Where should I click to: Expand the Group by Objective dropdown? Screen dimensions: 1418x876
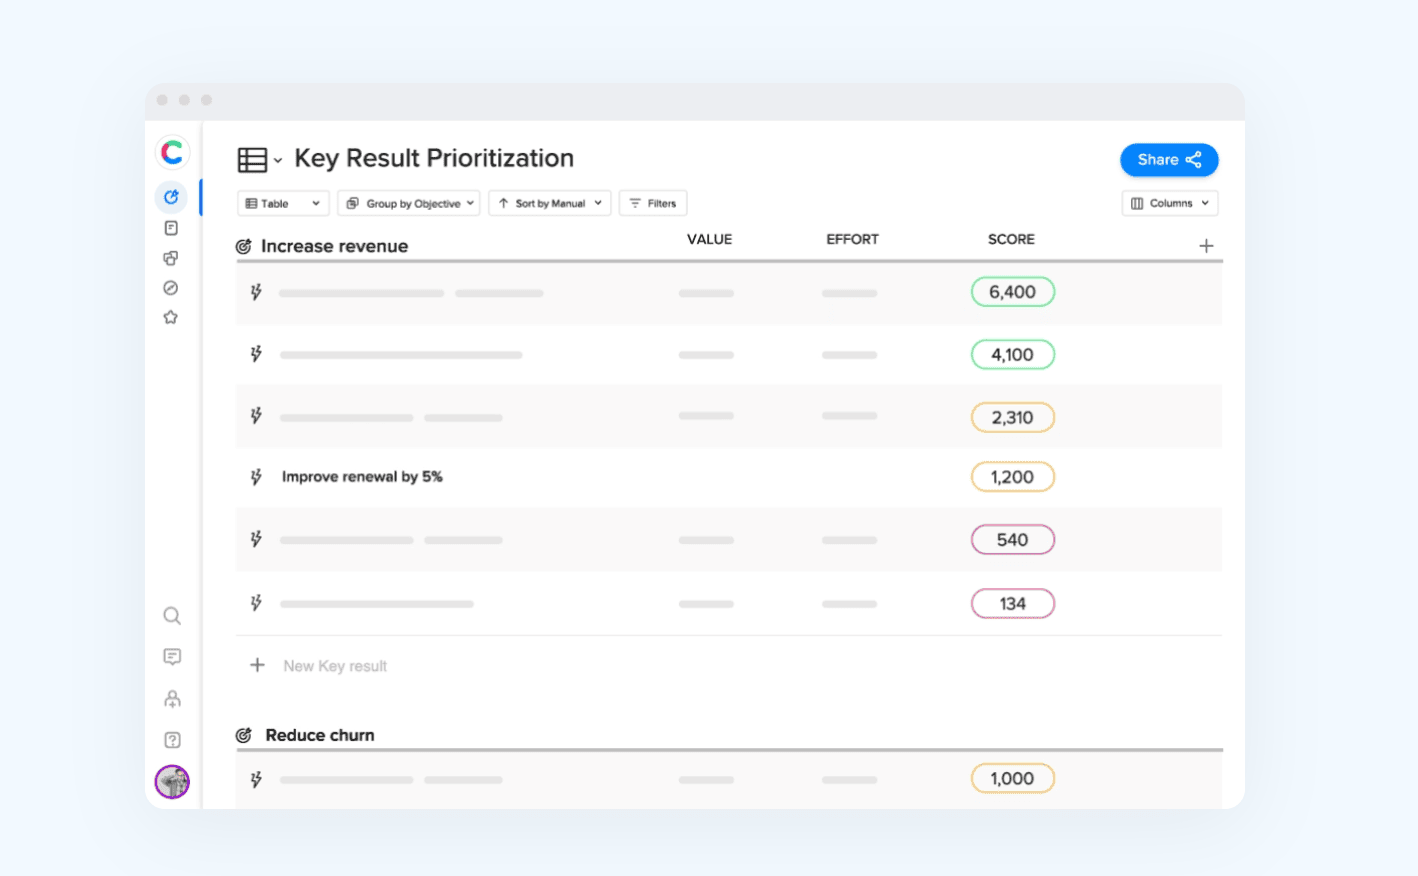[x=409, y=203]
